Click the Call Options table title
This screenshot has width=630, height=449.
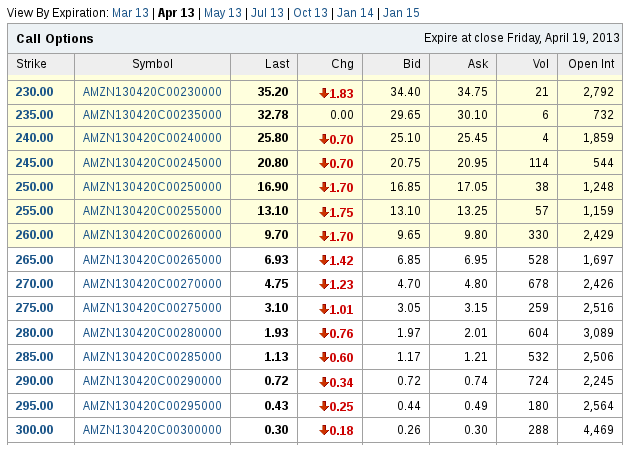coord(55,39)
